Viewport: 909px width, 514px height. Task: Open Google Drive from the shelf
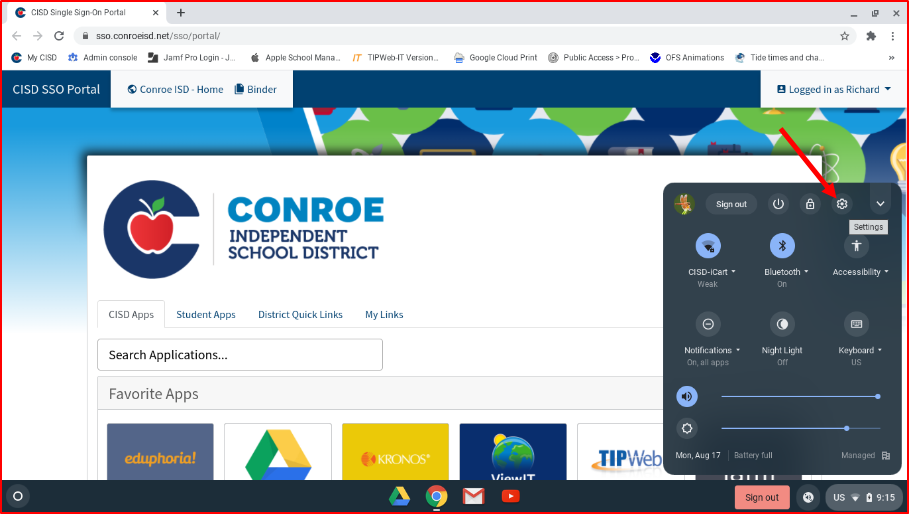click(x=399, y=496)
